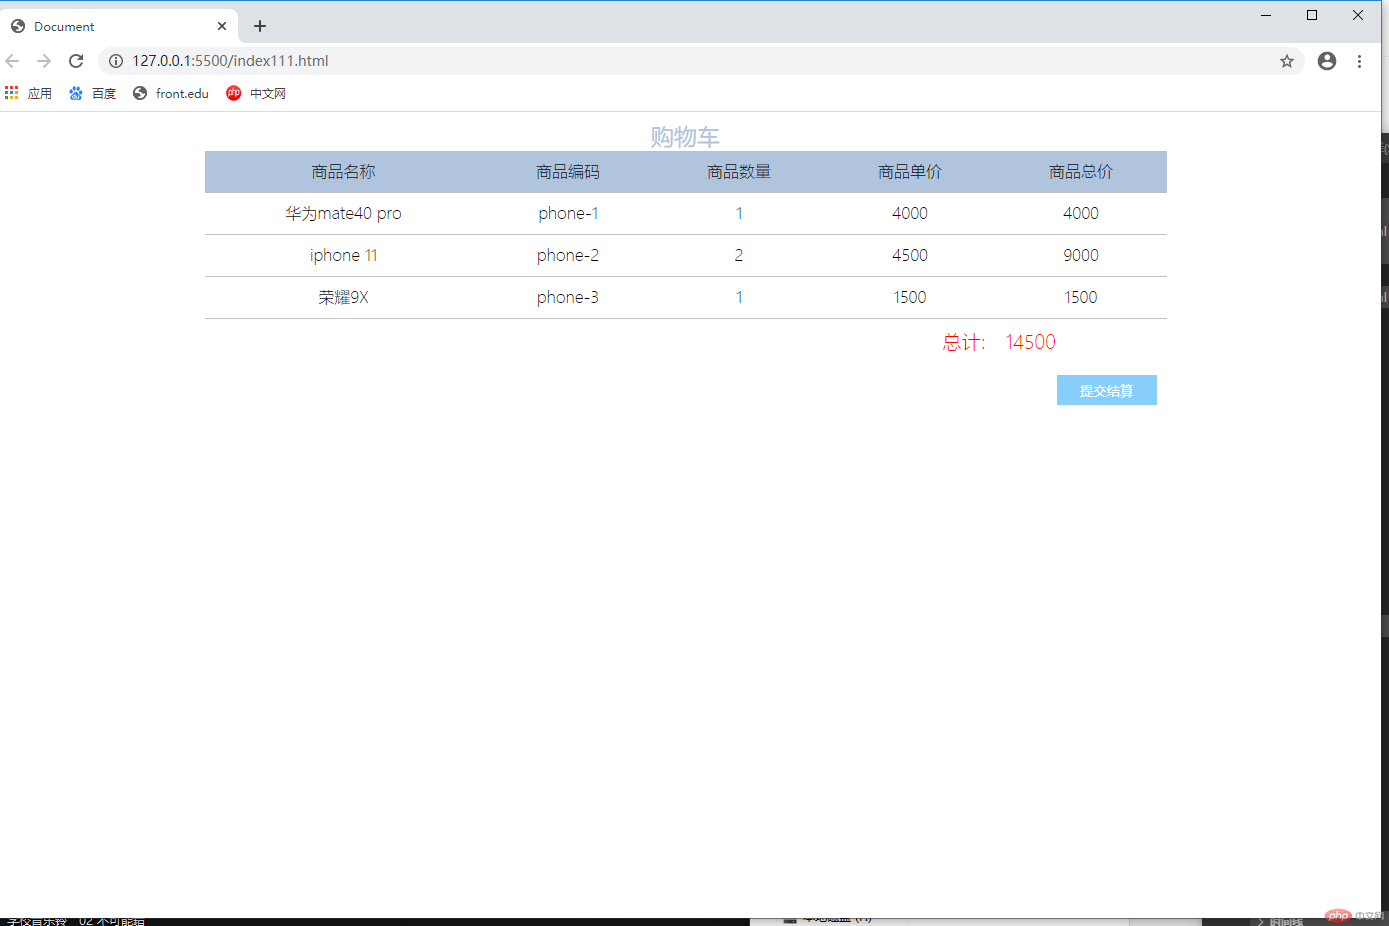Image resolution: width=1389 pixels, height=926 pixels.
Task: Maximize the browser window
Action: coord(1312,15)
